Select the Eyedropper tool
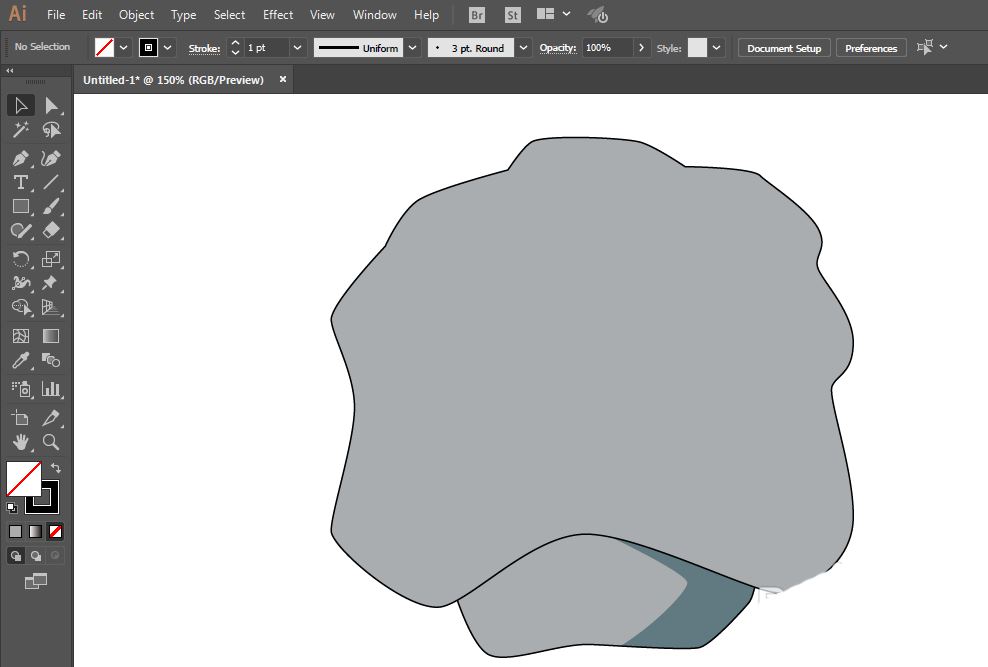 pos(20,361)
